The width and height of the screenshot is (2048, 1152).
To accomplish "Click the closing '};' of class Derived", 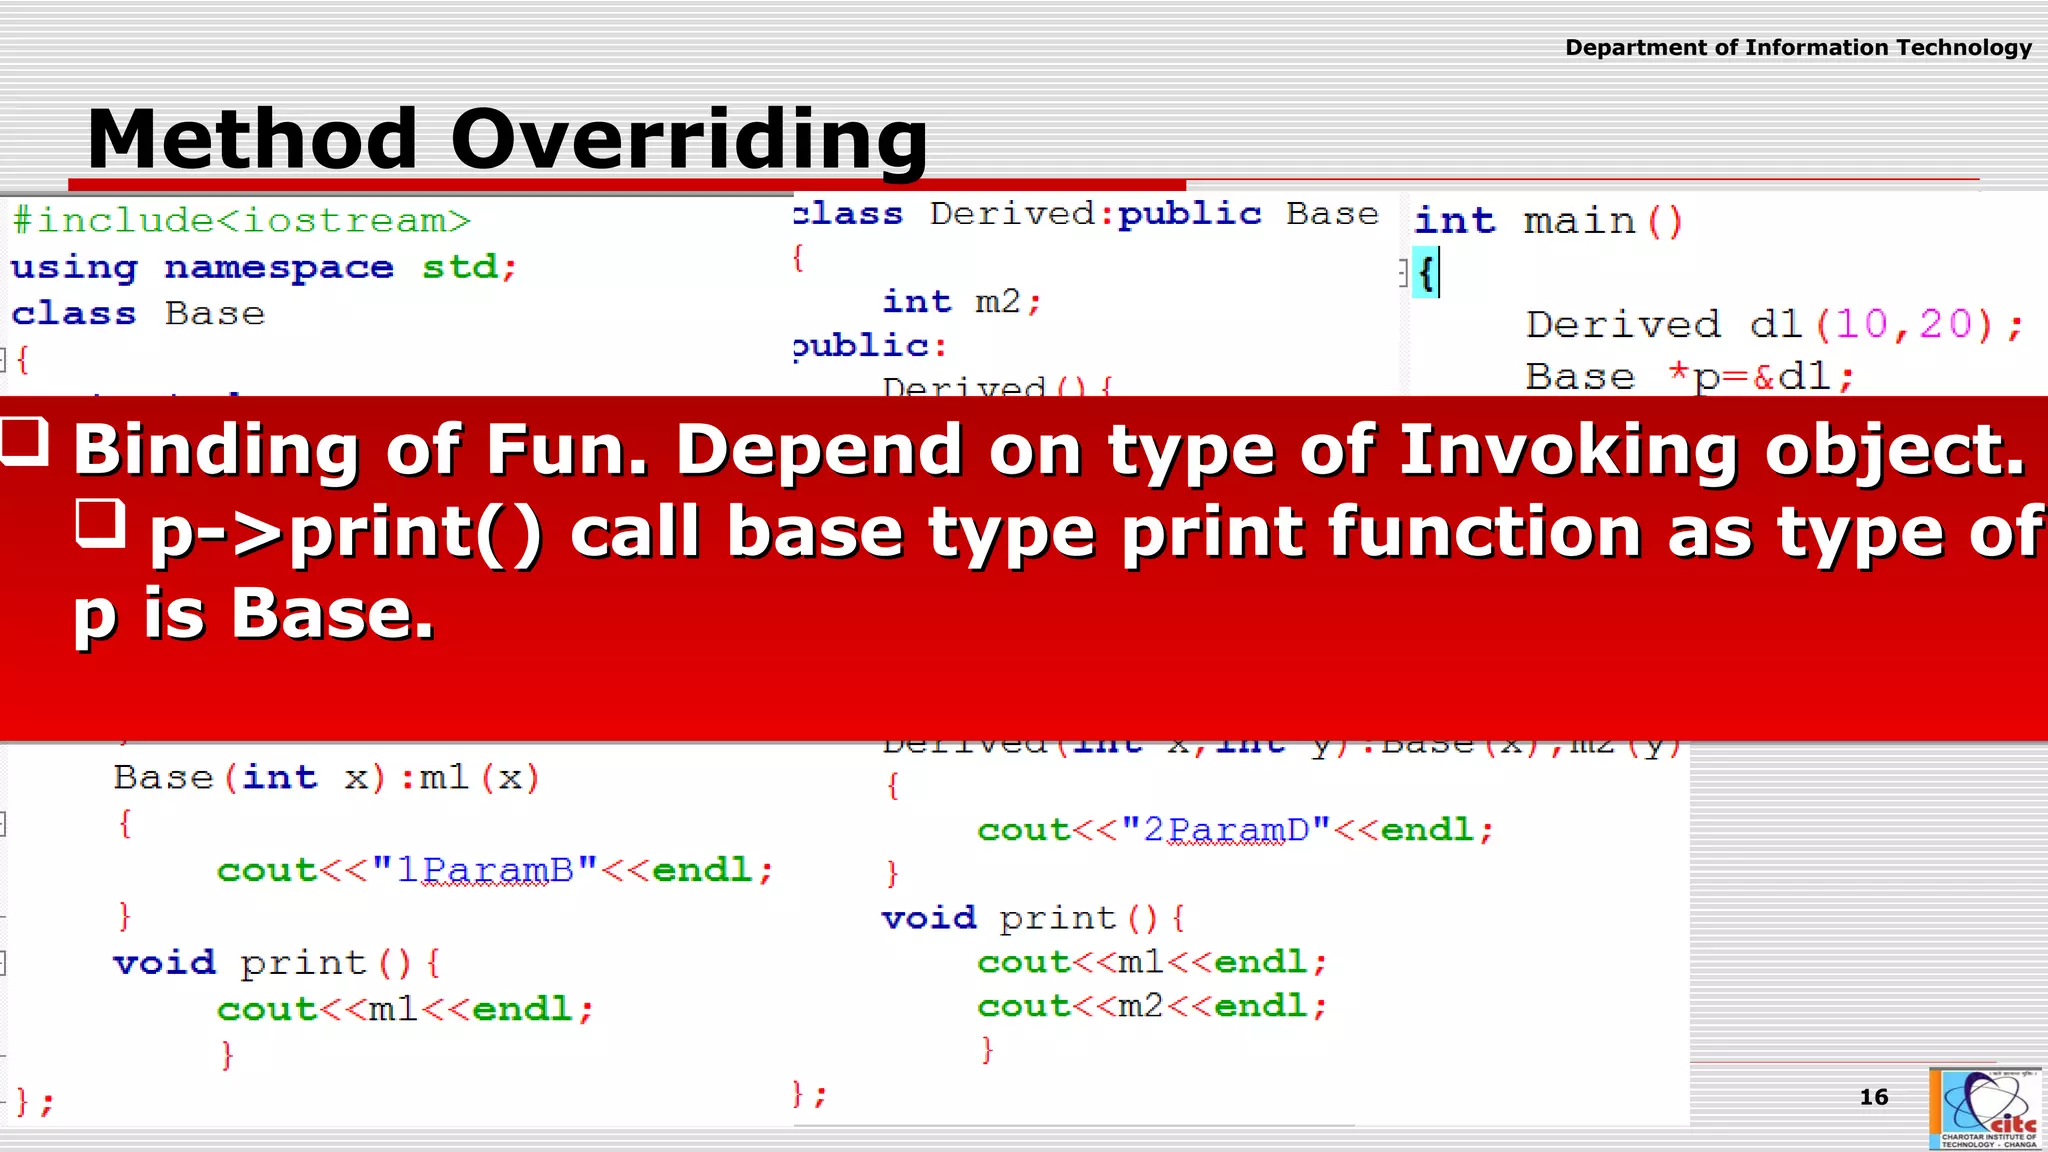I will pyautogui.click(x=810, y=1094).
